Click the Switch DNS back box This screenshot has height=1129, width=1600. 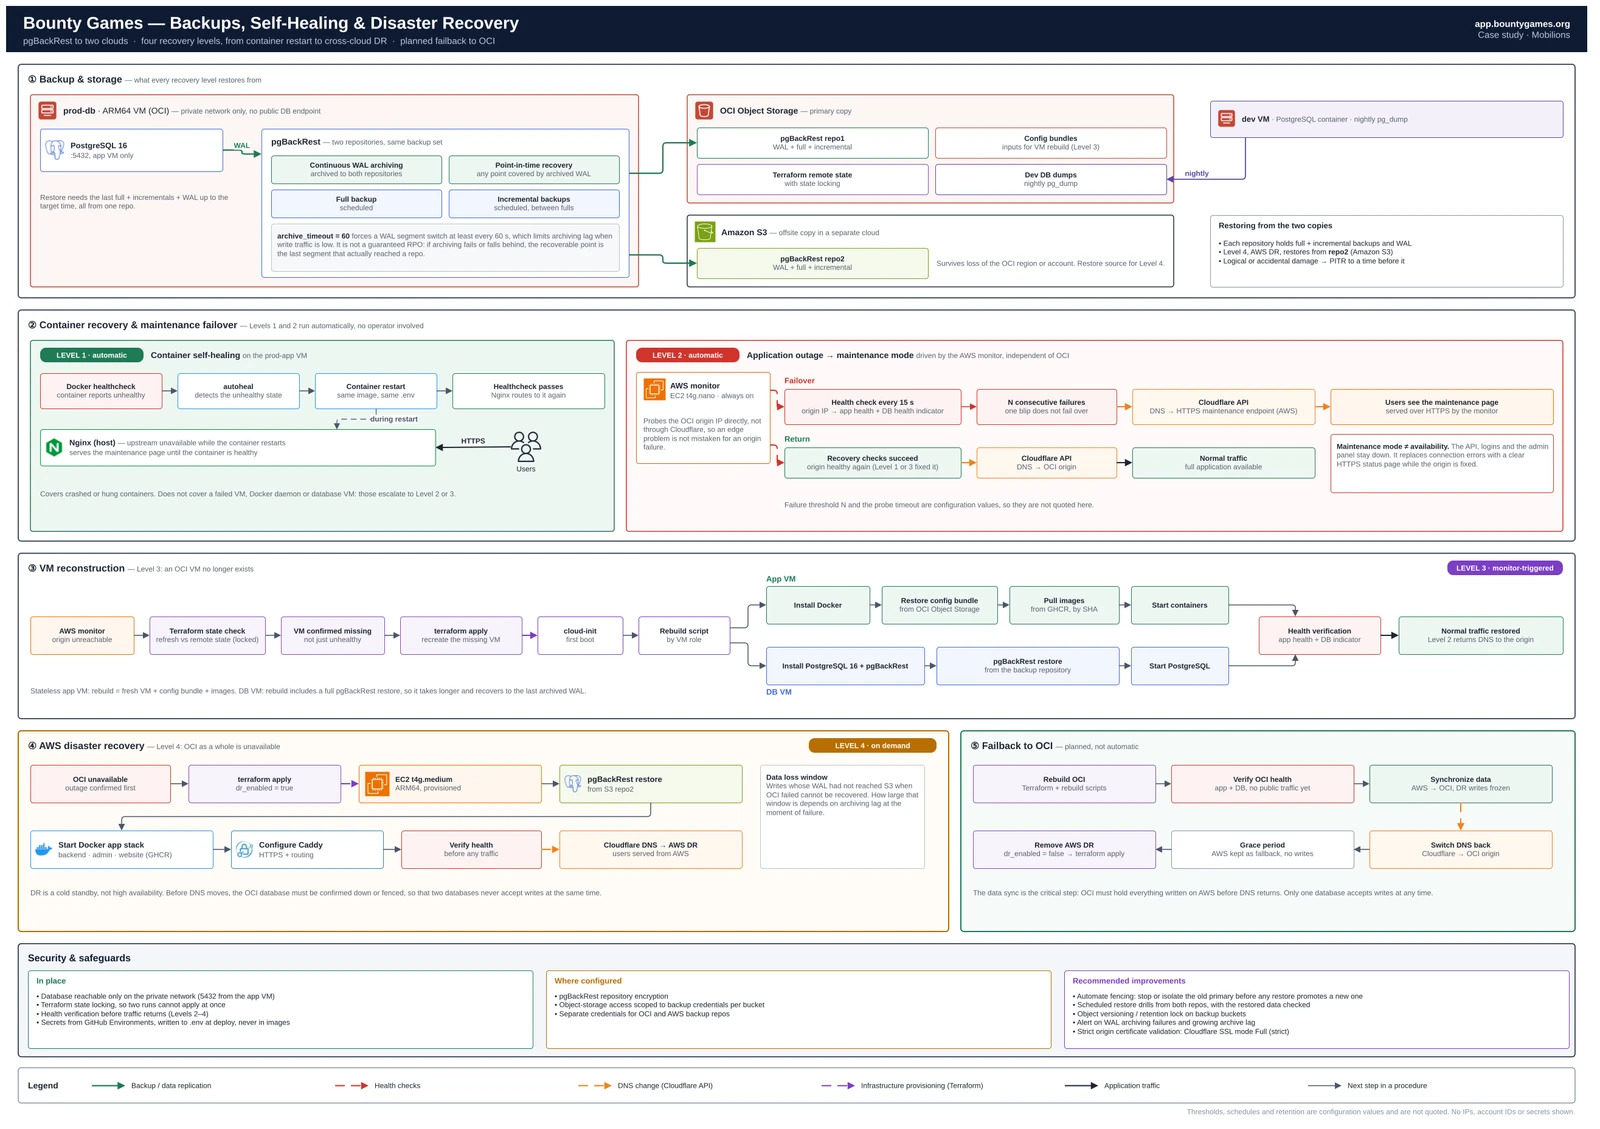[x=1460, y=849]
